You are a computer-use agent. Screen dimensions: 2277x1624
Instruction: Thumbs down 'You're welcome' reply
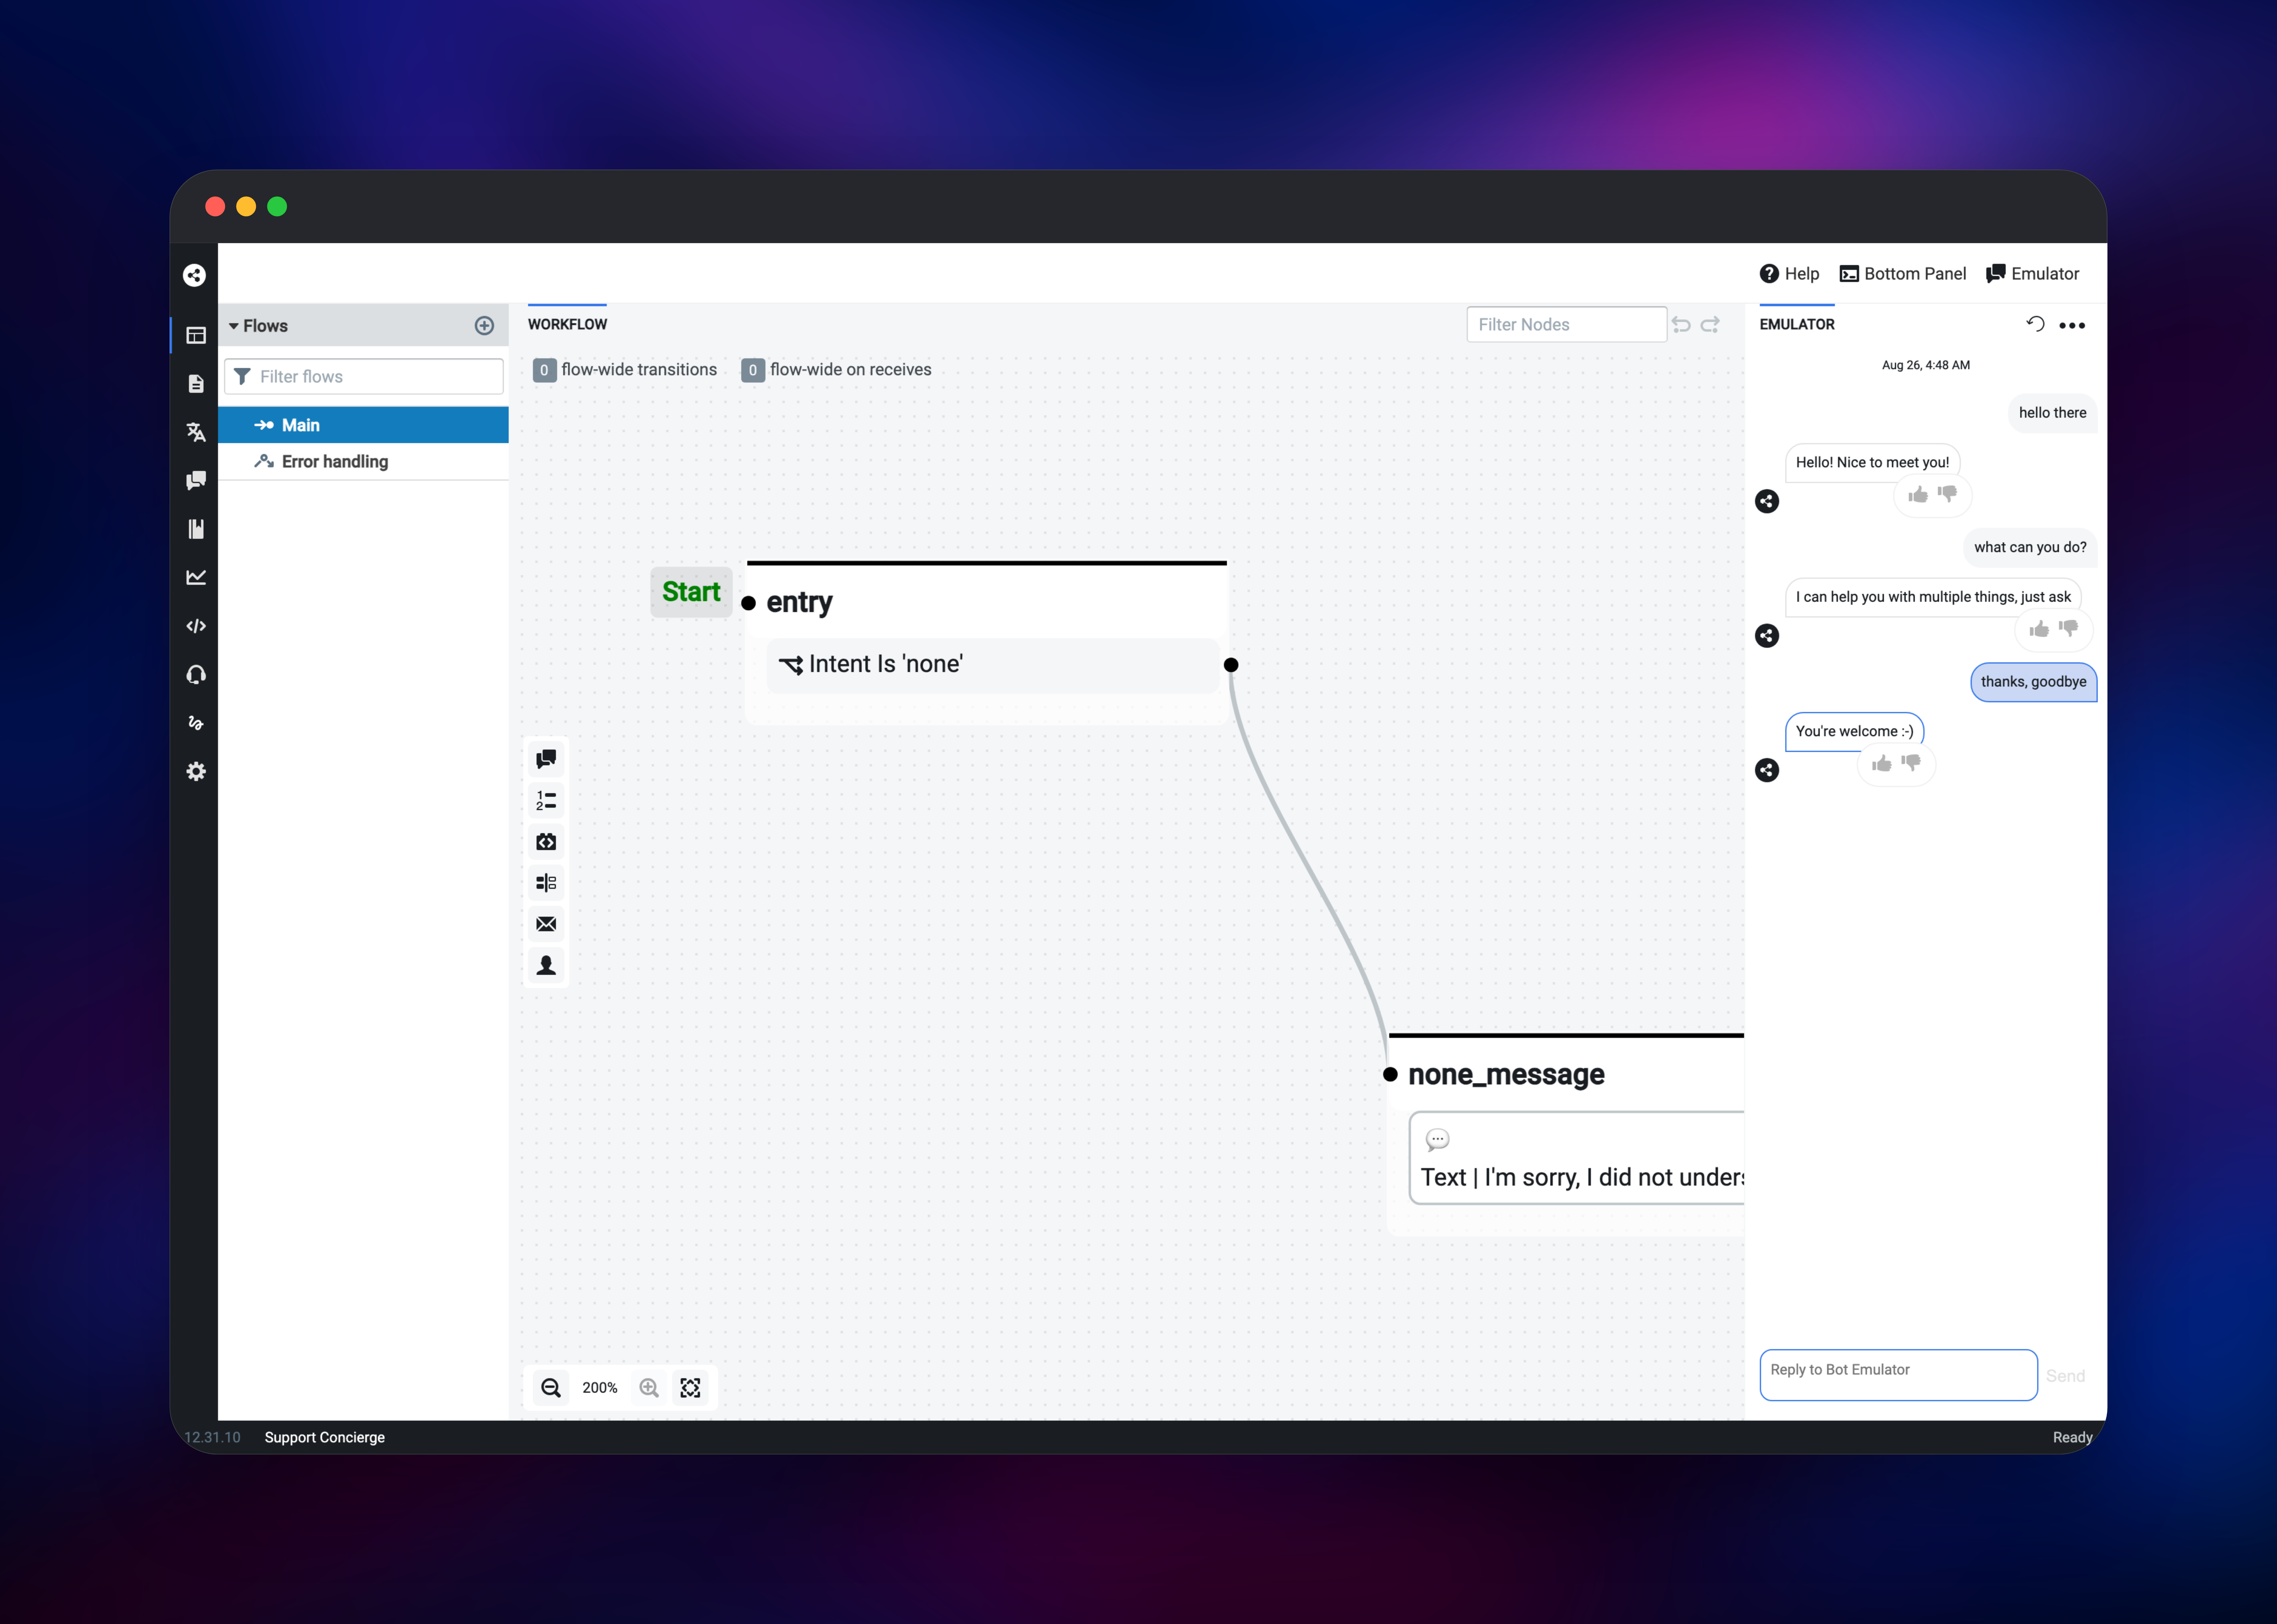(1911, 763)
